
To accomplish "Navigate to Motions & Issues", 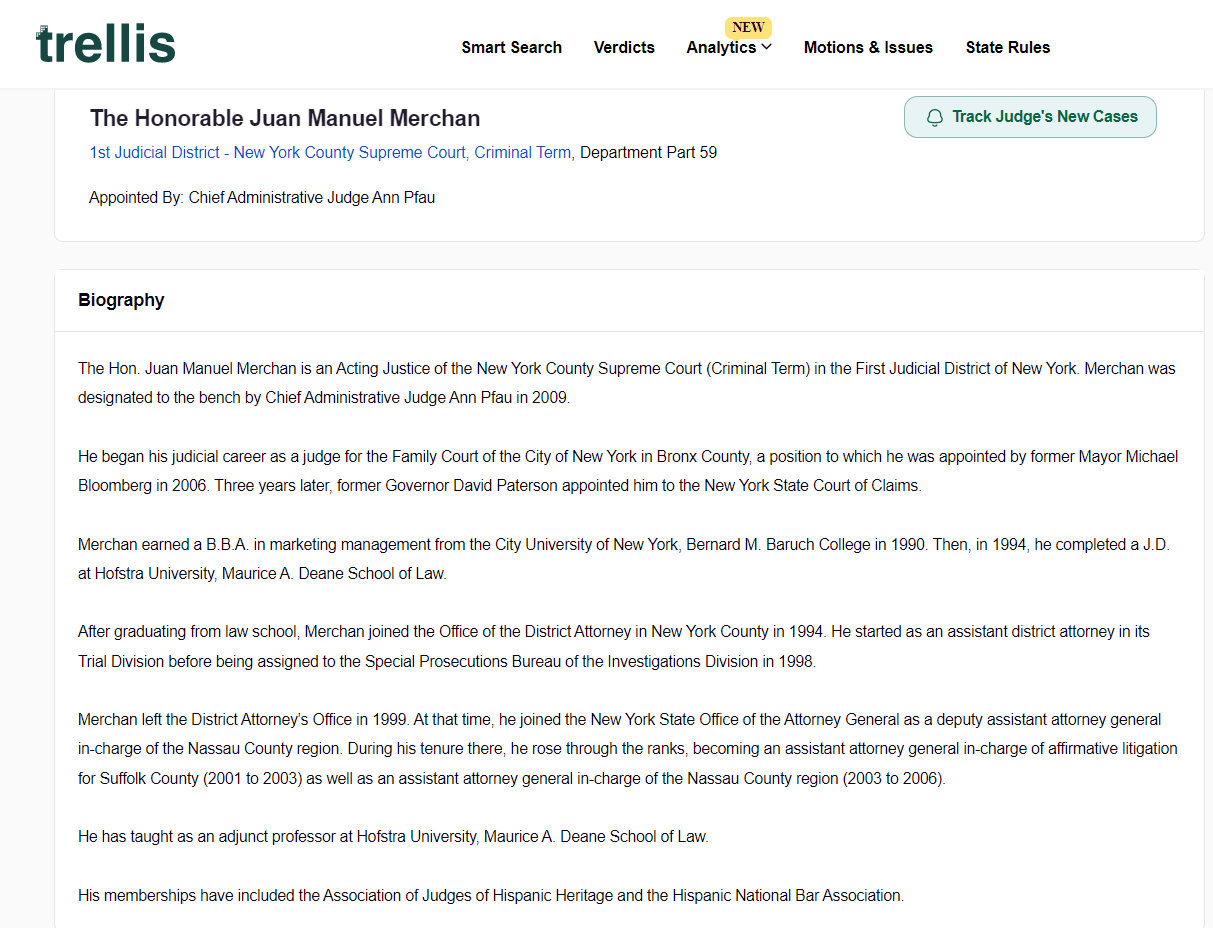I will point(868,47).
